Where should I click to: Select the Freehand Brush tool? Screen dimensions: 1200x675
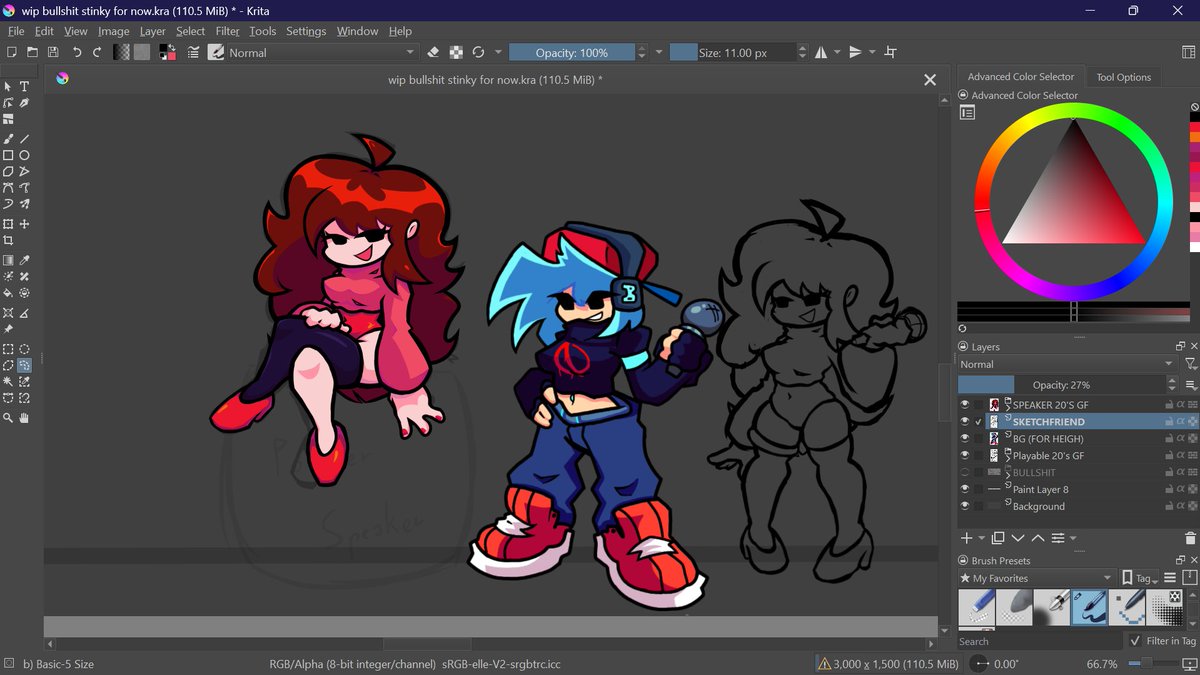(x=8, y=139)
